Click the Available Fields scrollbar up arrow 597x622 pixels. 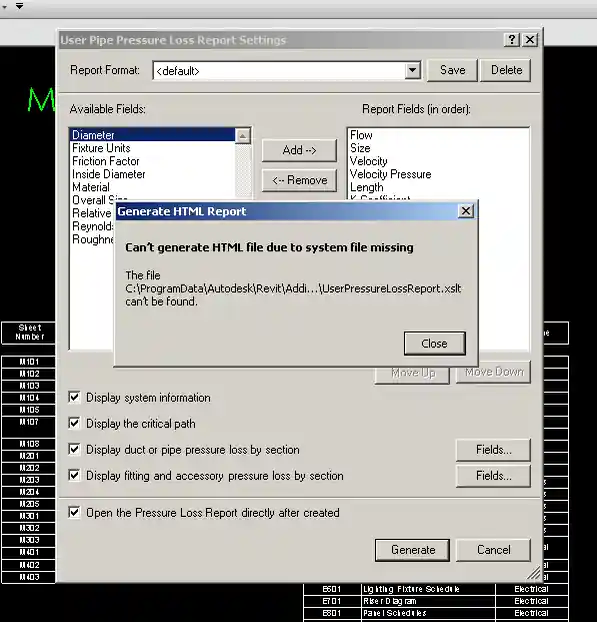point(243,136)
